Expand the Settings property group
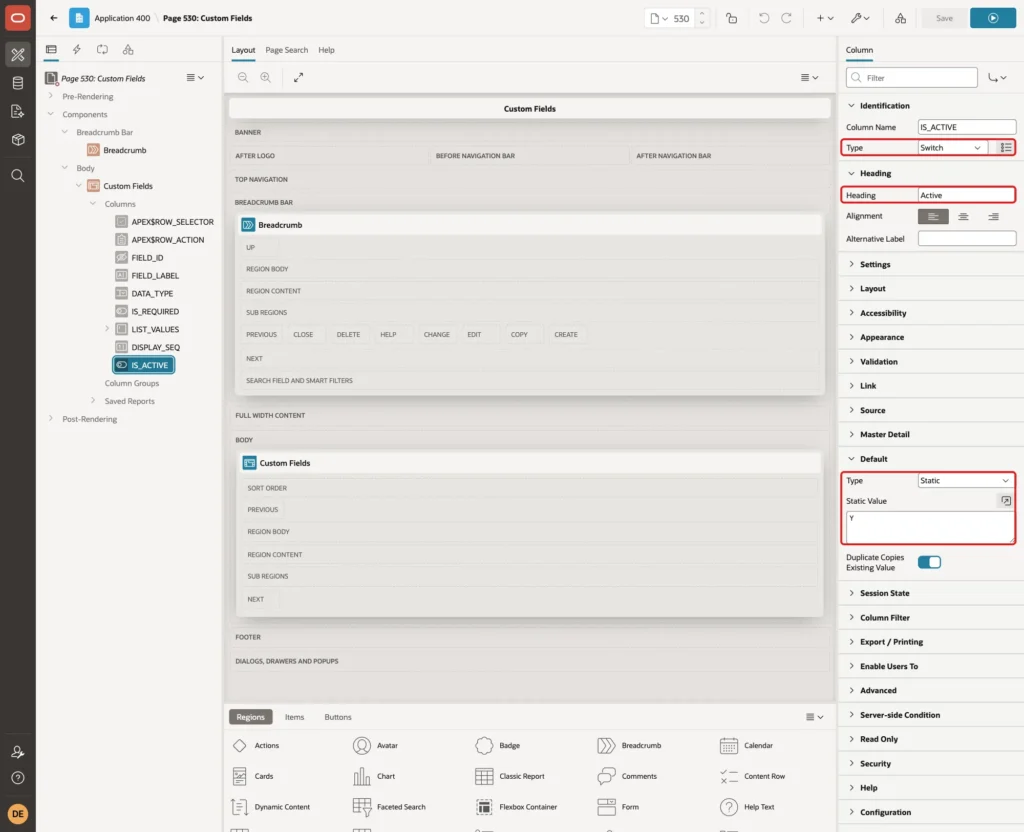 851,264
